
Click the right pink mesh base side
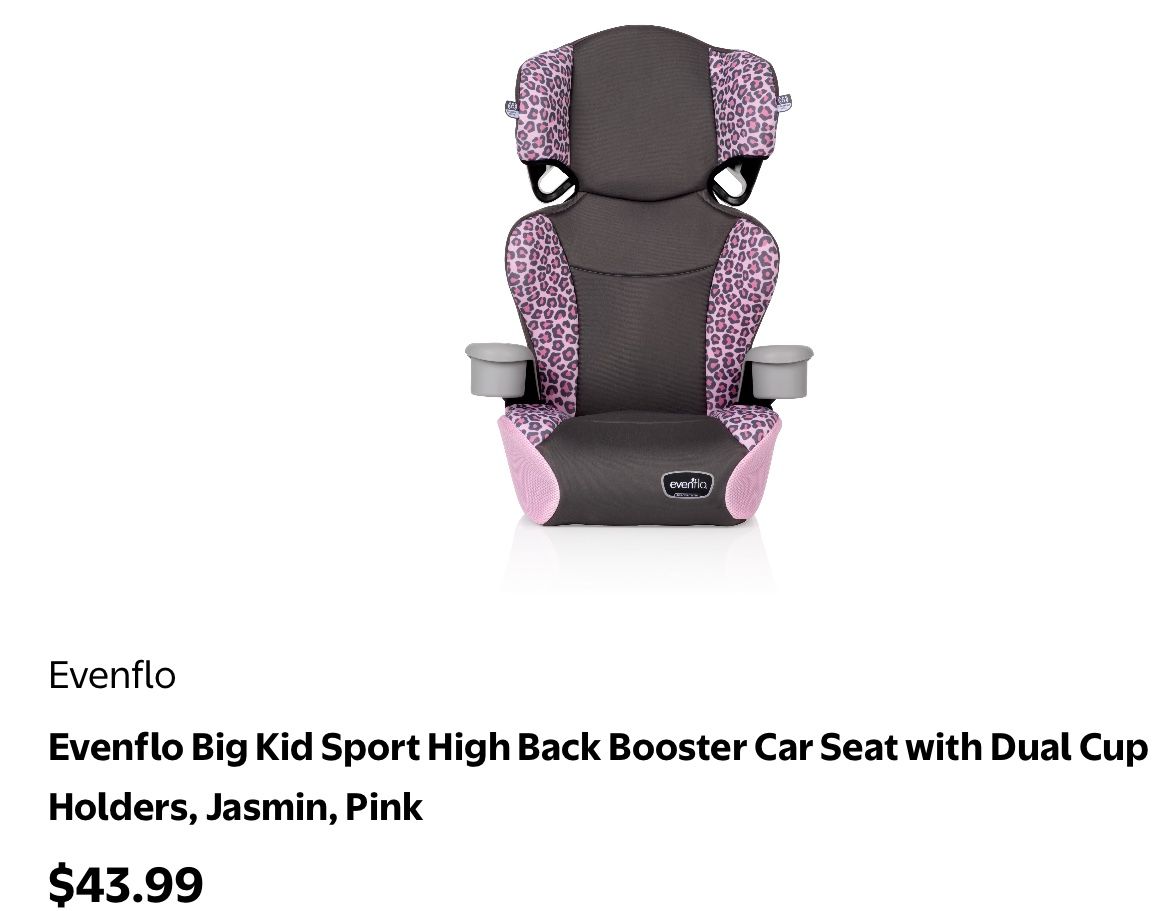754,469
